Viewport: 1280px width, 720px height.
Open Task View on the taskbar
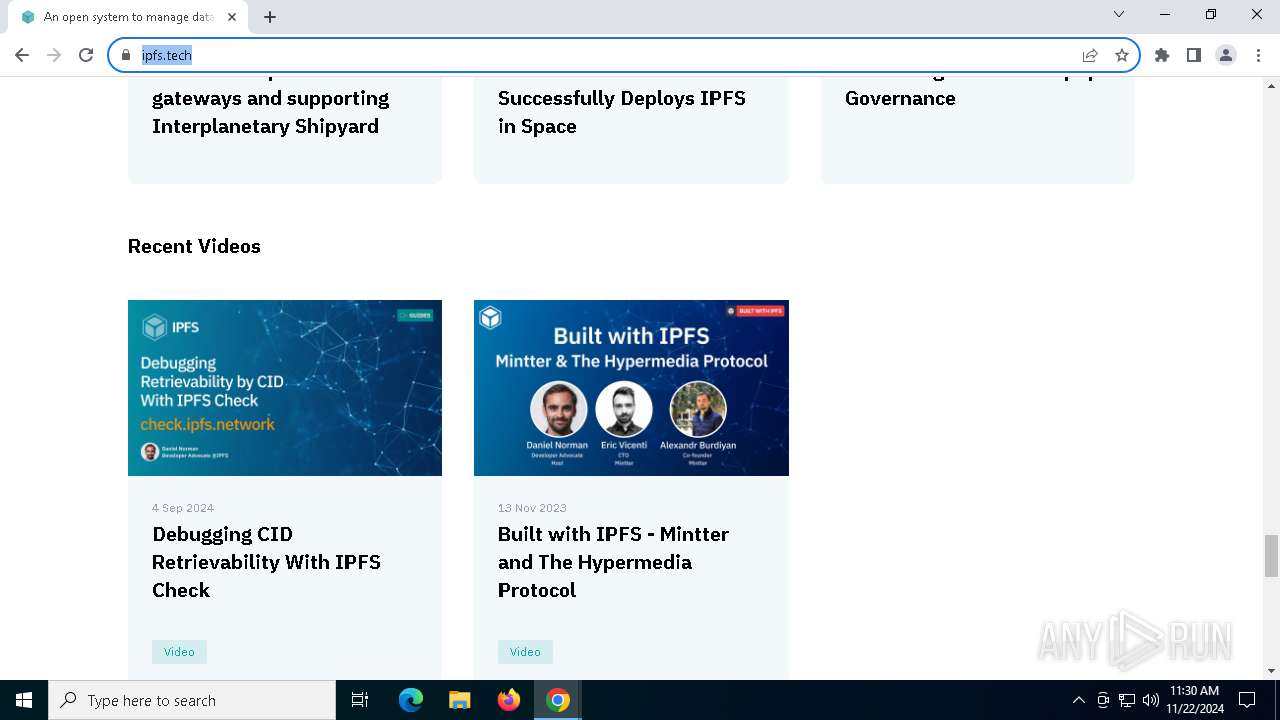pos(360,700)
